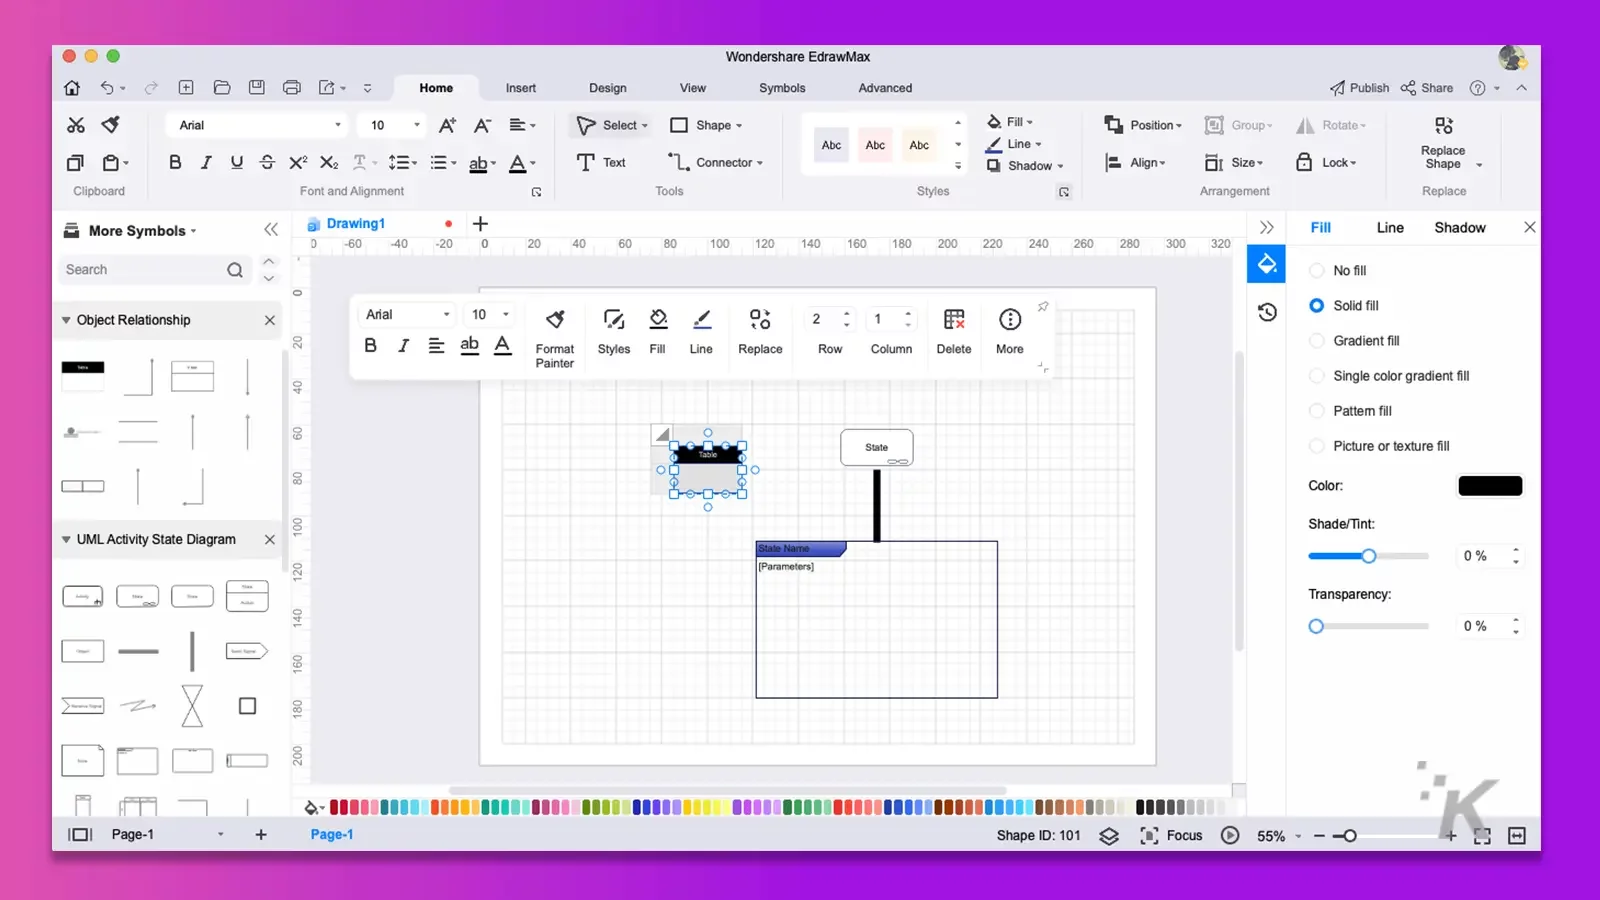Collapse the symbols panel with double chevron
The image size is (1600, 900).
pos(271,230)
